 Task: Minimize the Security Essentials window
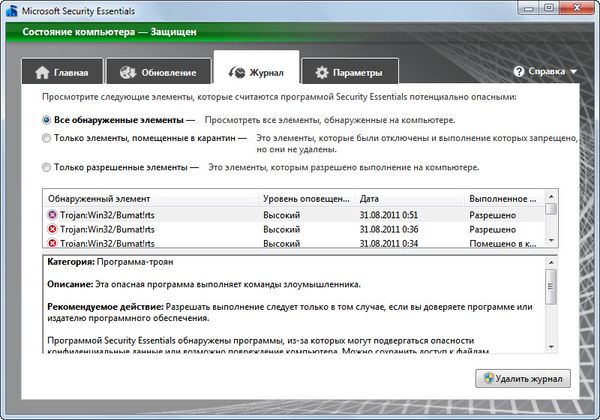tap(529, 8)
